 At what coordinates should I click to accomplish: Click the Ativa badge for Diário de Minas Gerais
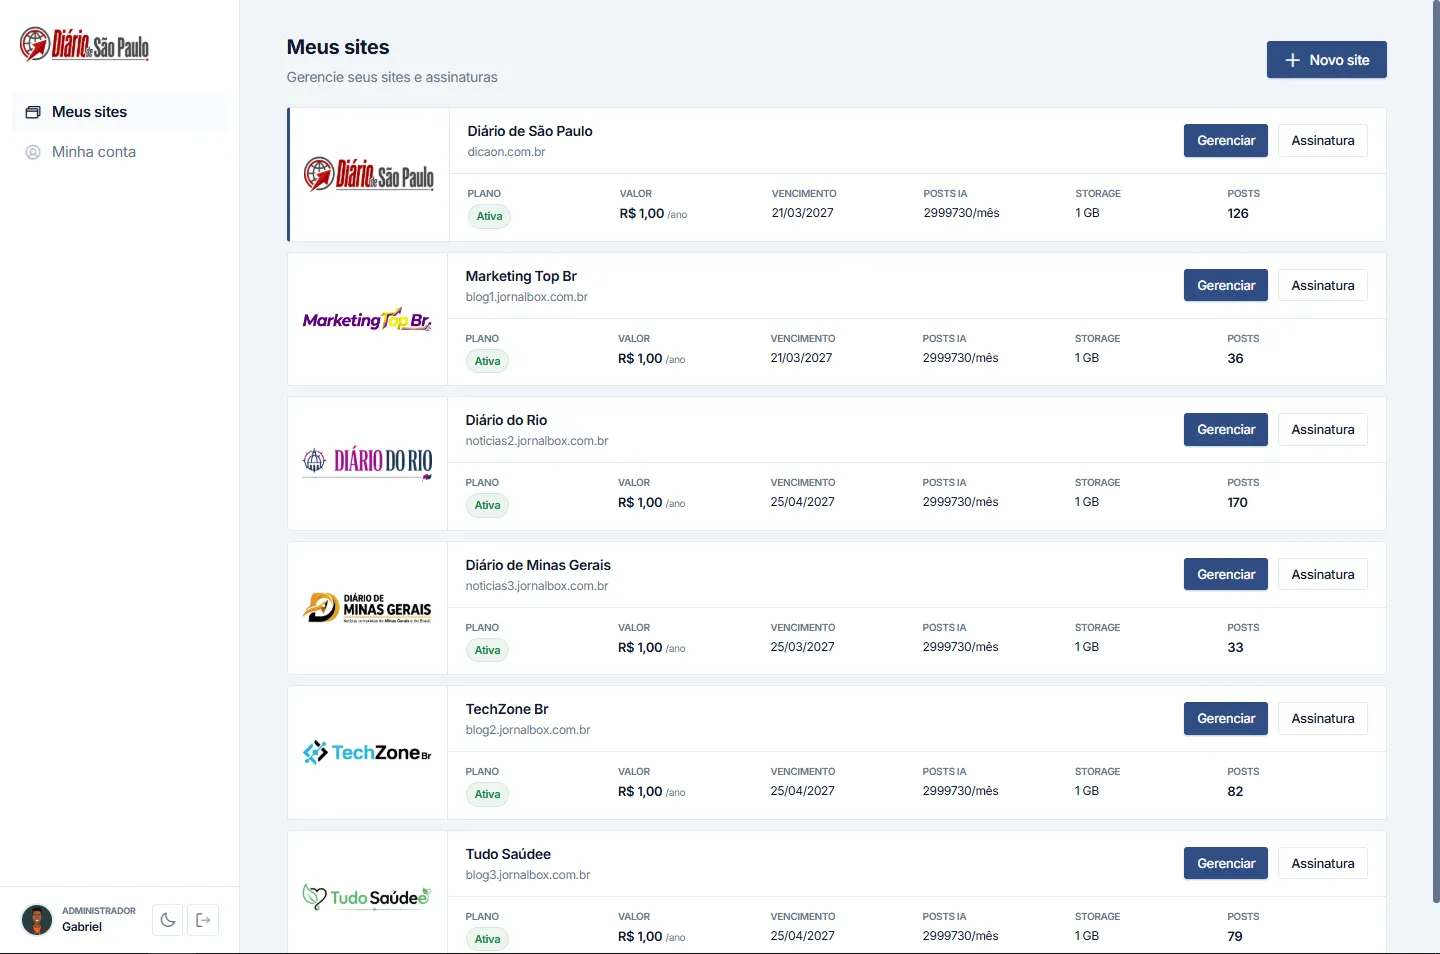point(487,650)
